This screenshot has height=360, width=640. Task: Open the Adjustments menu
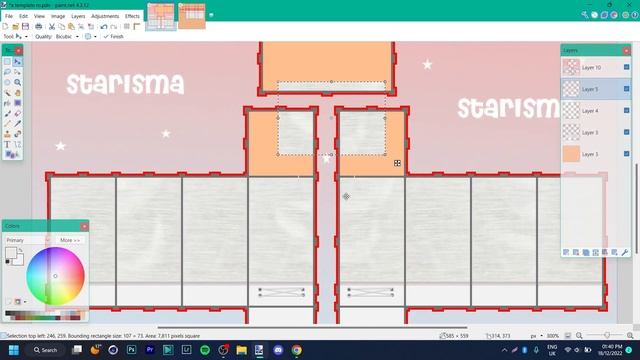105,16
